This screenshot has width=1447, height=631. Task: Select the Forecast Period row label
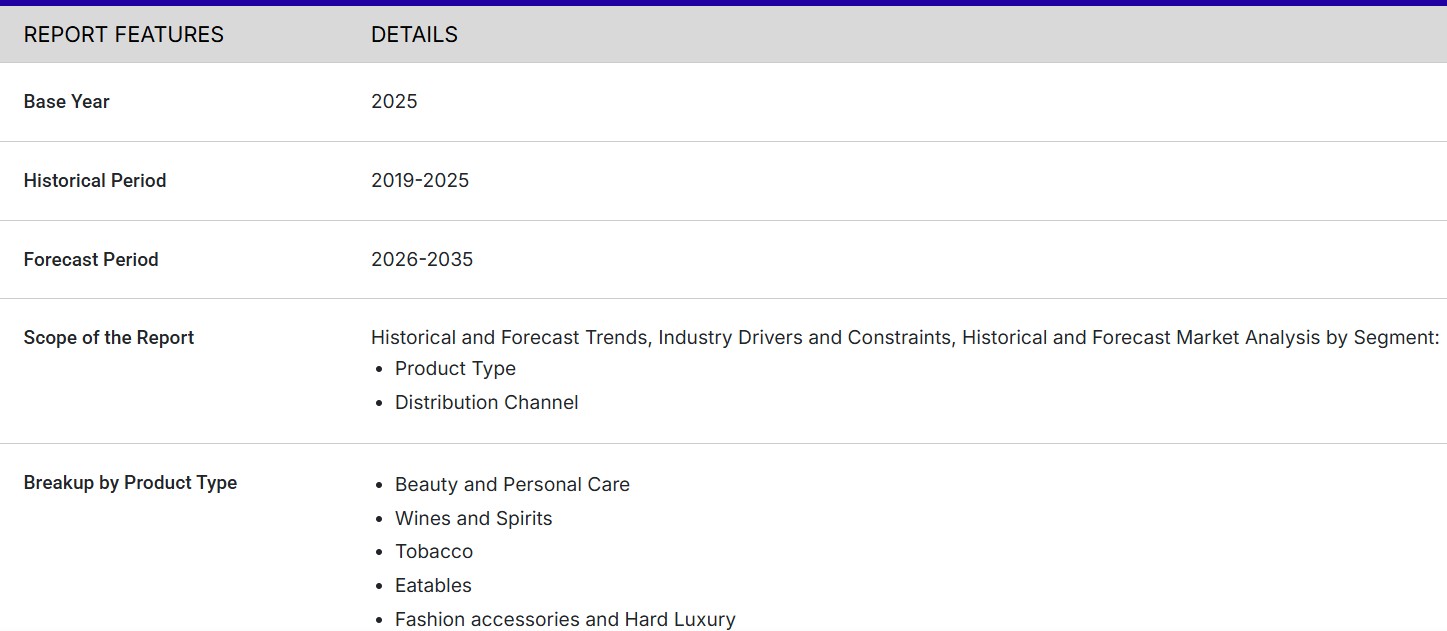point(91,260)
